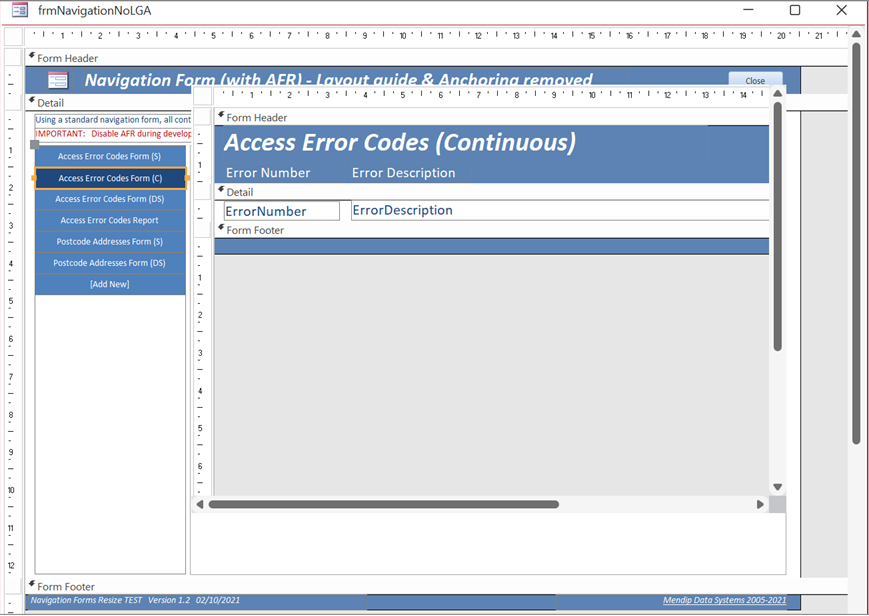The height and width of the screenshot is (616, 869).
Task: Click the [Add New] navigation button
Action: pos(110,284)
